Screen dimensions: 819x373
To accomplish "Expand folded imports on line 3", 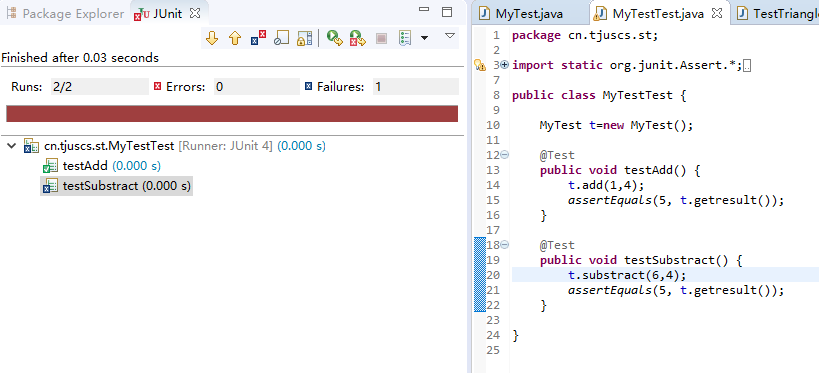I will click(504, 65).
